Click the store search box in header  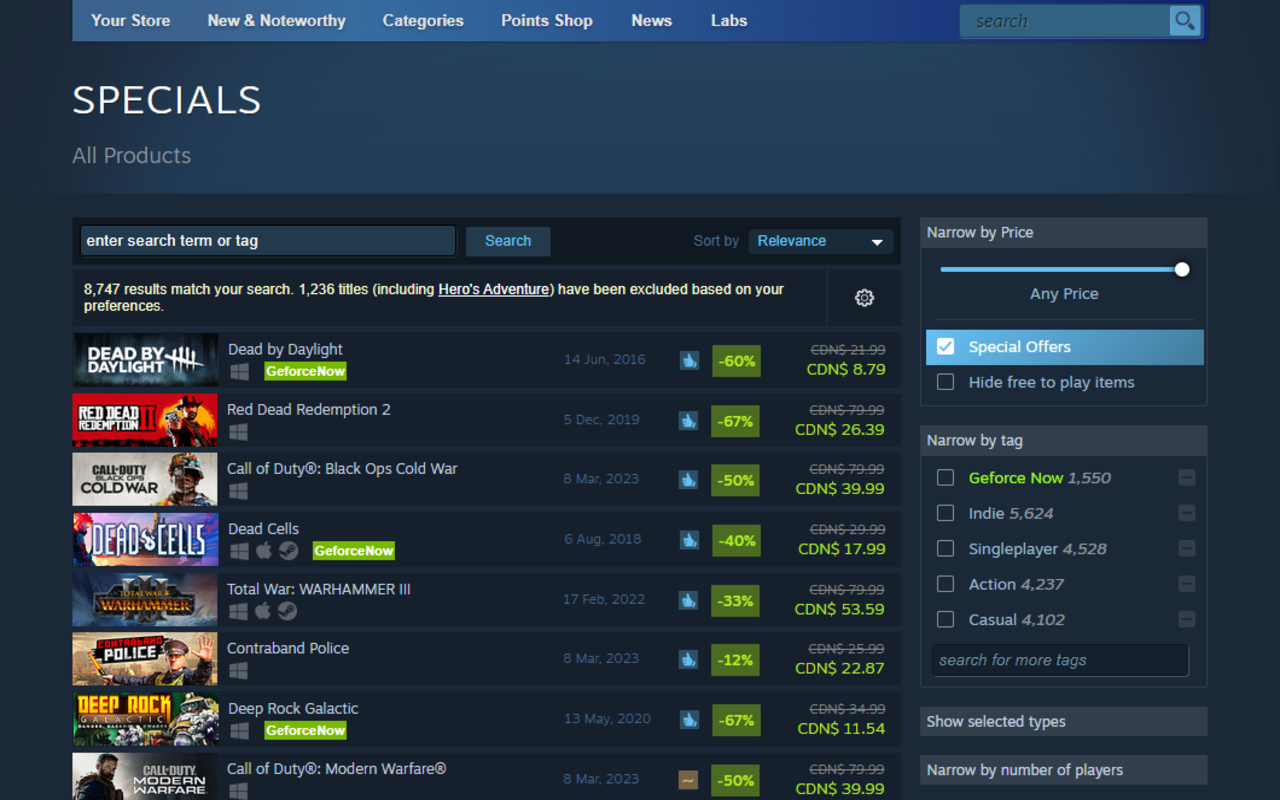coord(1064,21)
